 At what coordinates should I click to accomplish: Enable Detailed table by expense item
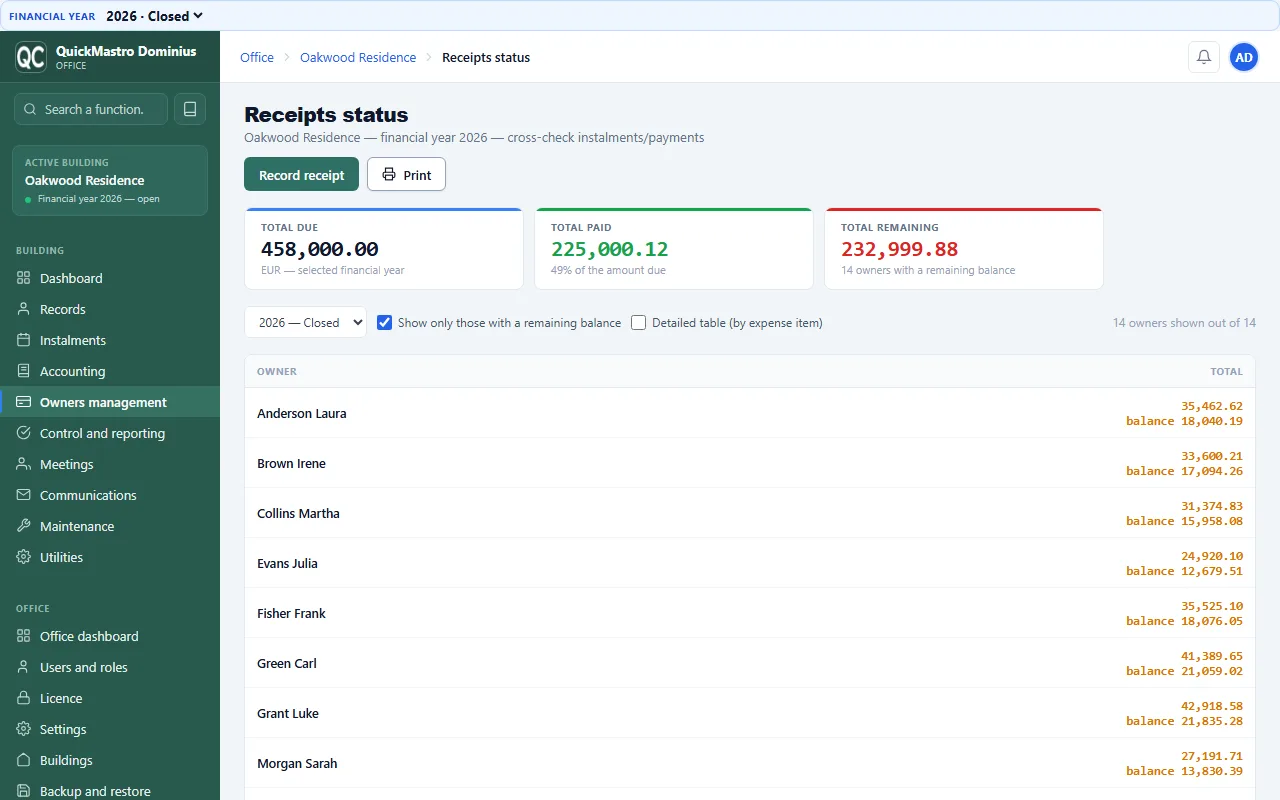pyautogui.click(x=638, y=323)
